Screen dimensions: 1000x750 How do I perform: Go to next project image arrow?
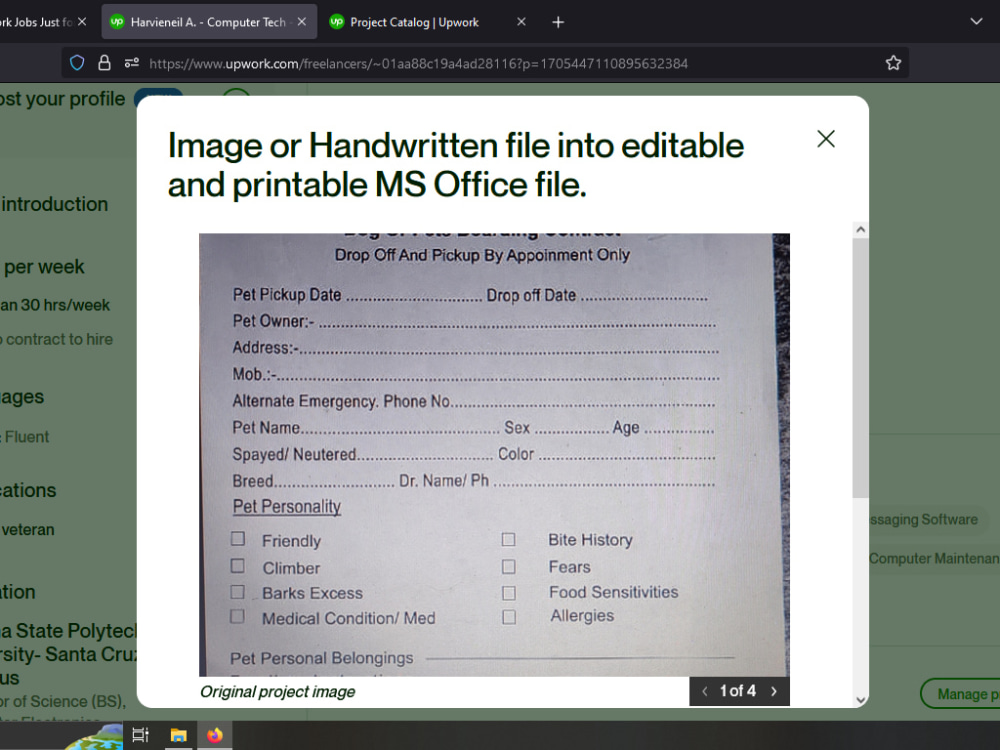774,691
